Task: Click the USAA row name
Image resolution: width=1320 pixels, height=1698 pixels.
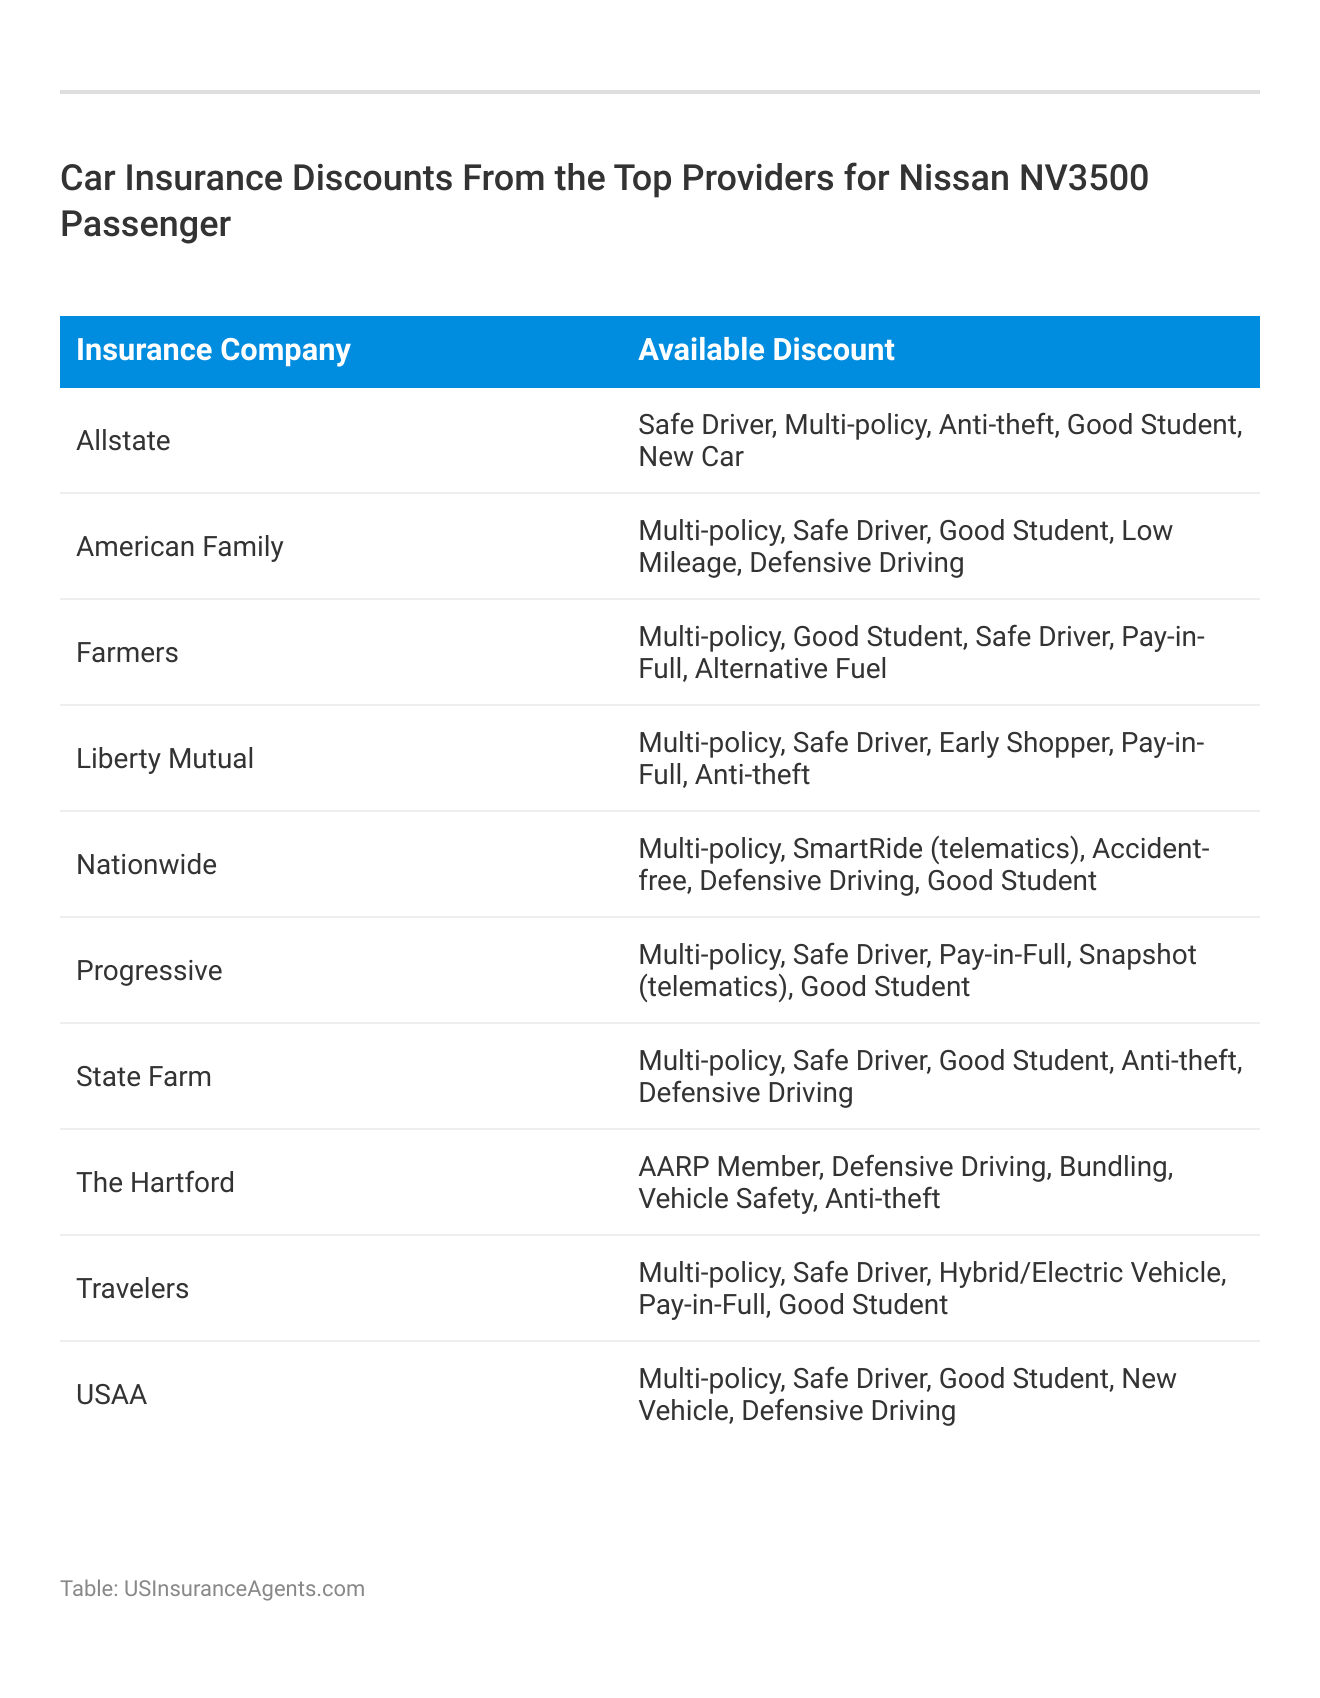Action: tap(111, 1395)
